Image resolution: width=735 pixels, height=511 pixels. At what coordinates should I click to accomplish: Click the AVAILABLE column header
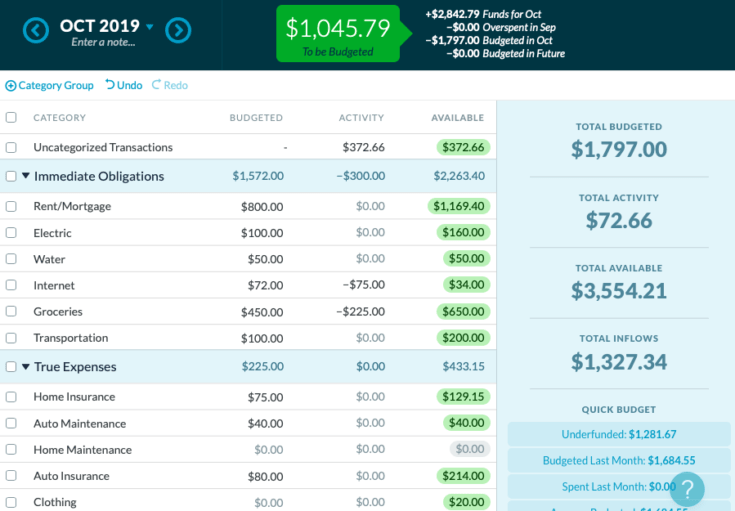[x=458, y=118]
